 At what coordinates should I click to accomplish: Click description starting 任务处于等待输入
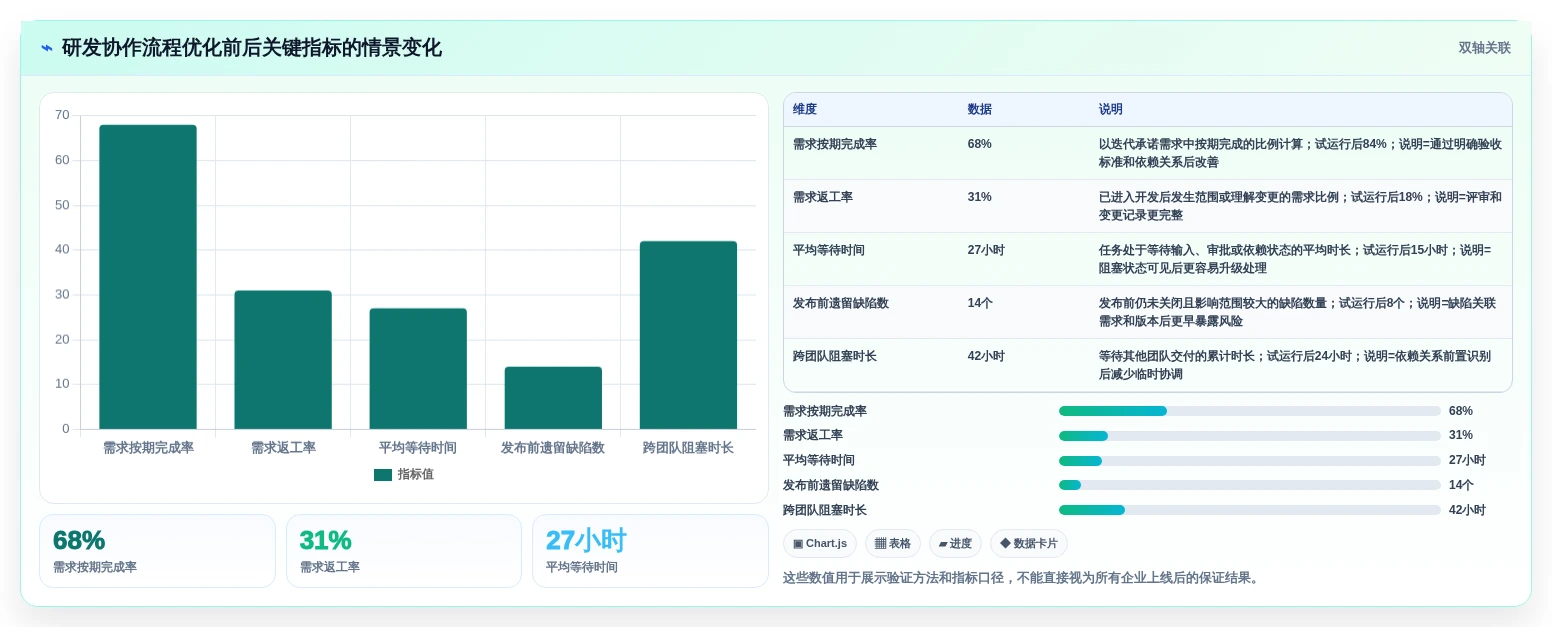point(1295,260)
